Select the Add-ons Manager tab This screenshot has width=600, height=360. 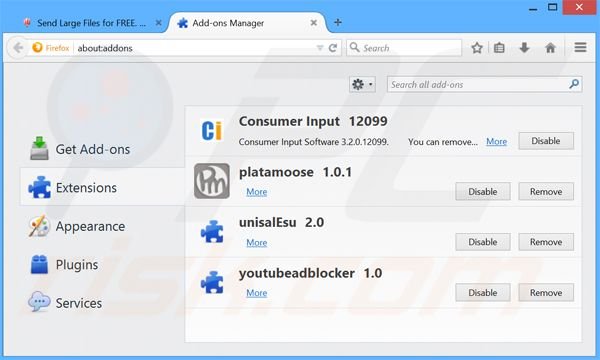pyautogui.click(x=248, y=23)
